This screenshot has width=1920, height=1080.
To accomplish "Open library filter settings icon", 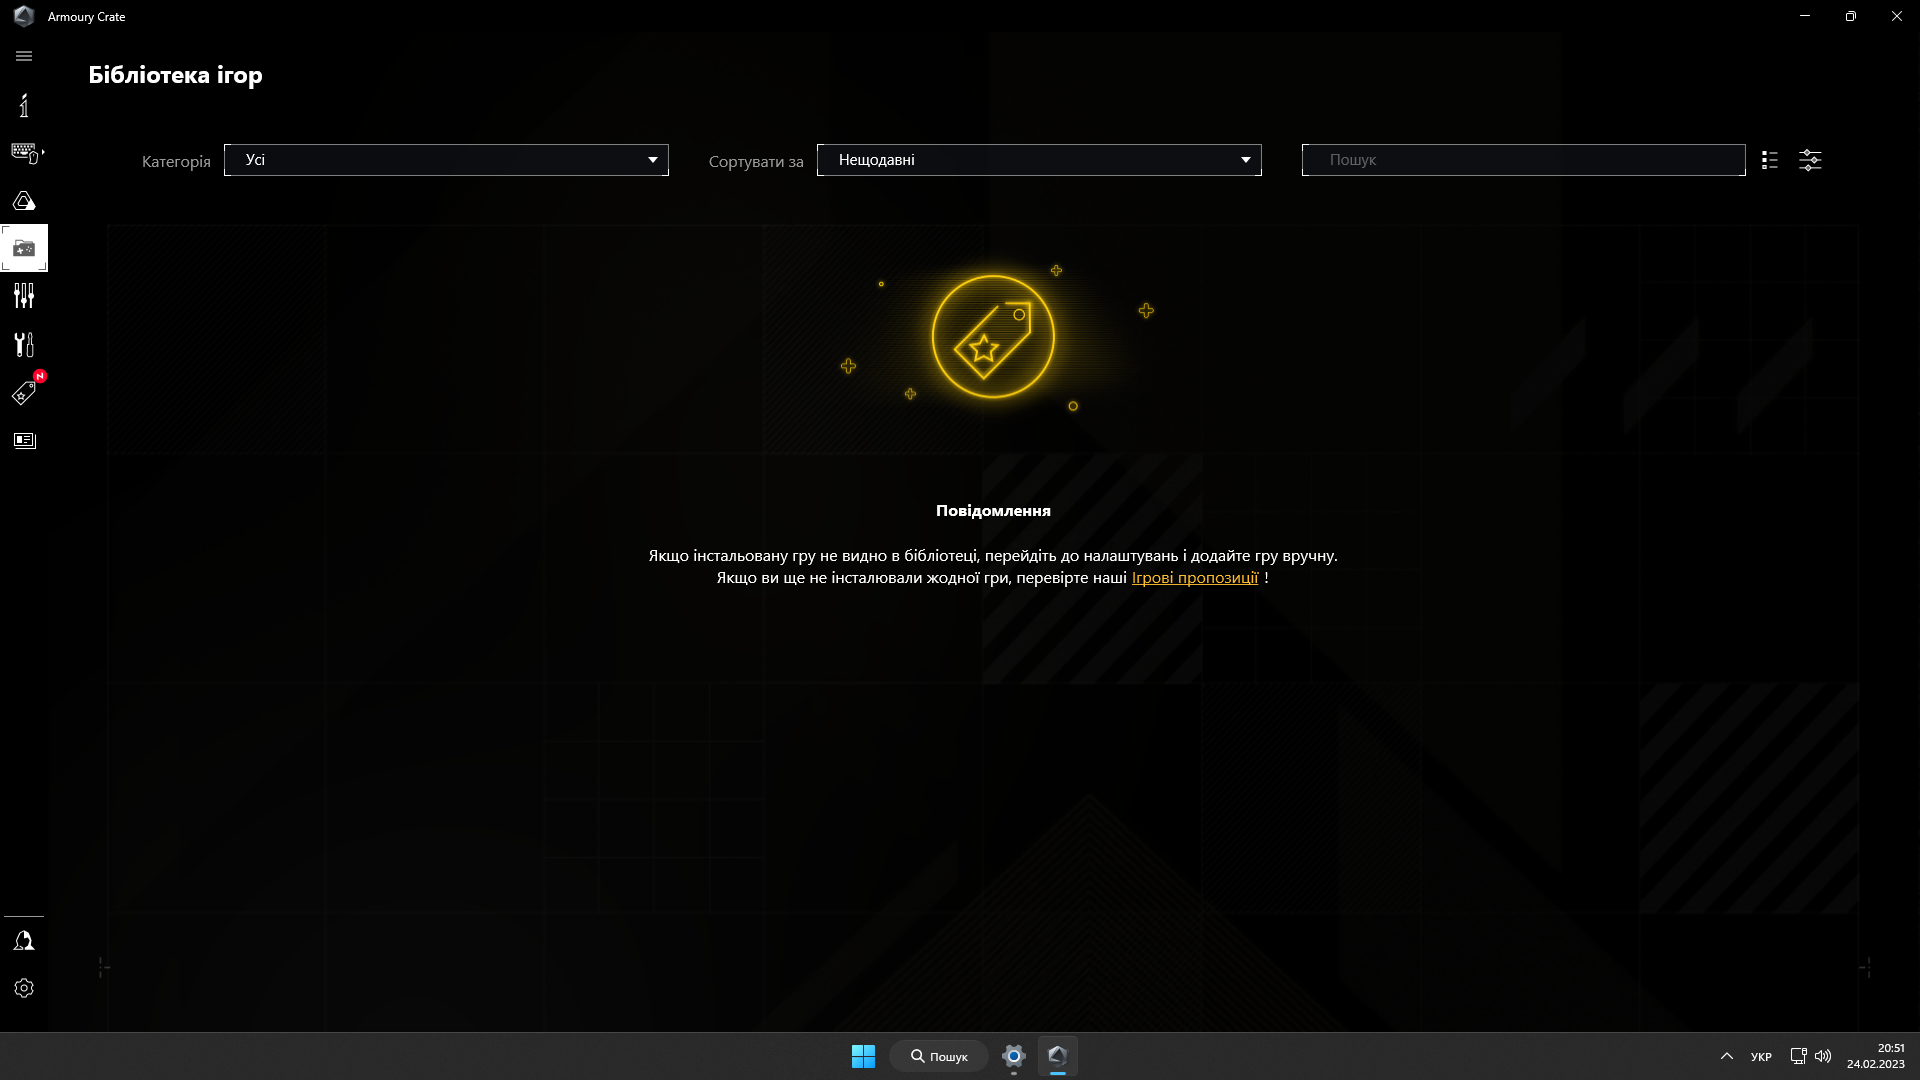I will tap(1810, 160).
